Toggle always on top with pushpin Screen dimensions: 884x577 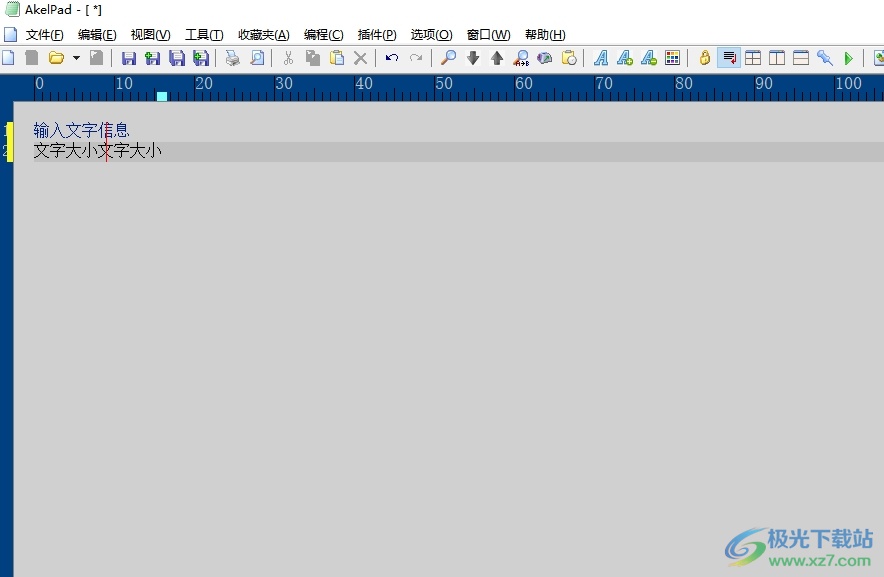point(825,58)
